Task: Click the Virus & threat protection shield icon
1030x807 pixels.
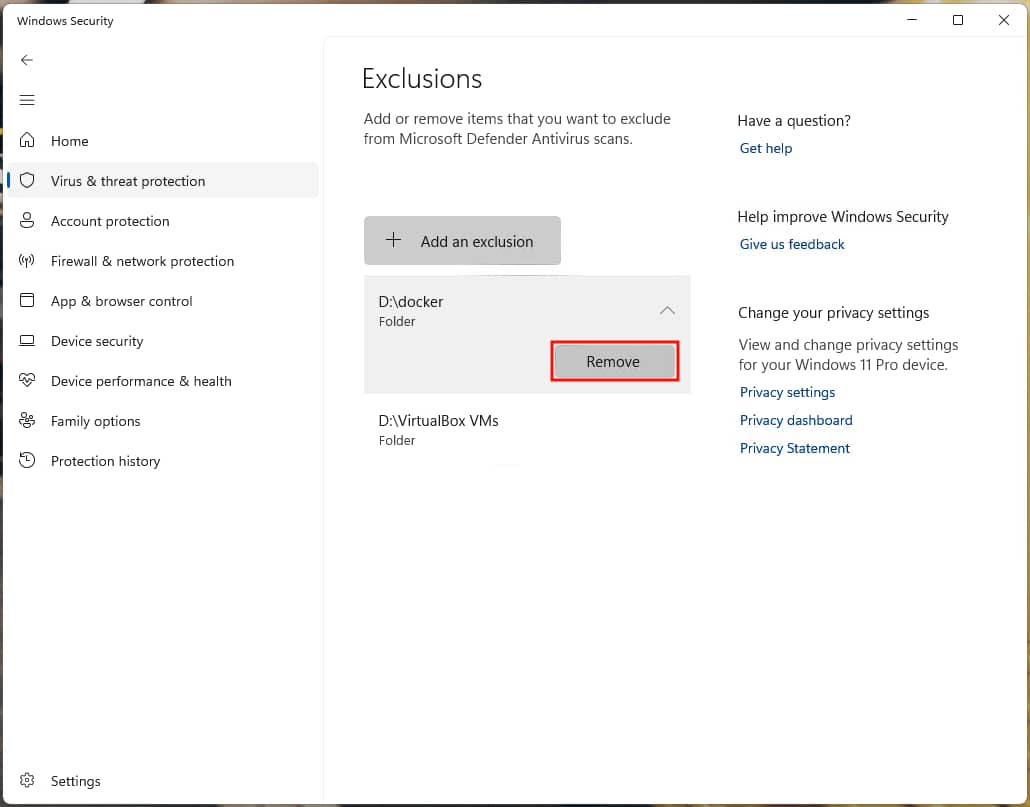Action: (x=27, y=181)
